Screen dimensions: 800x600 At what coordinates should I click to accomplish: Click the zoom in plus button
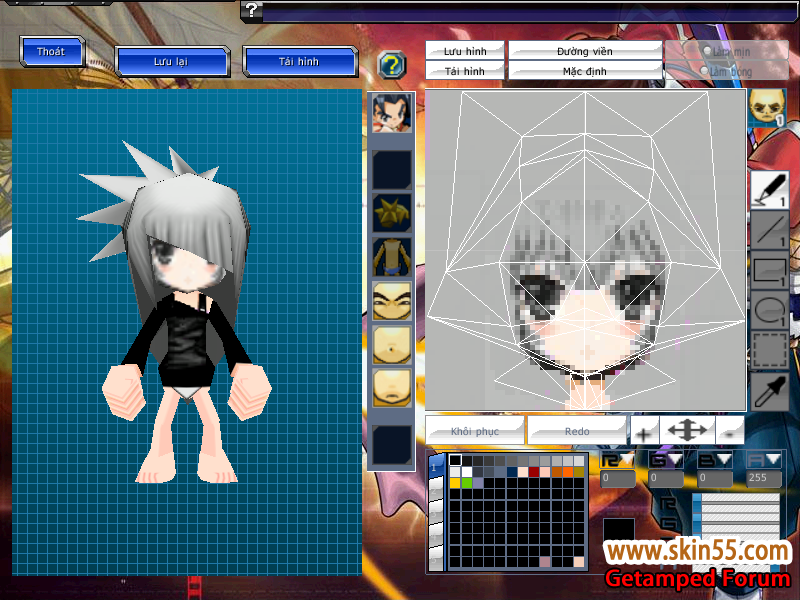click(644, 432)
